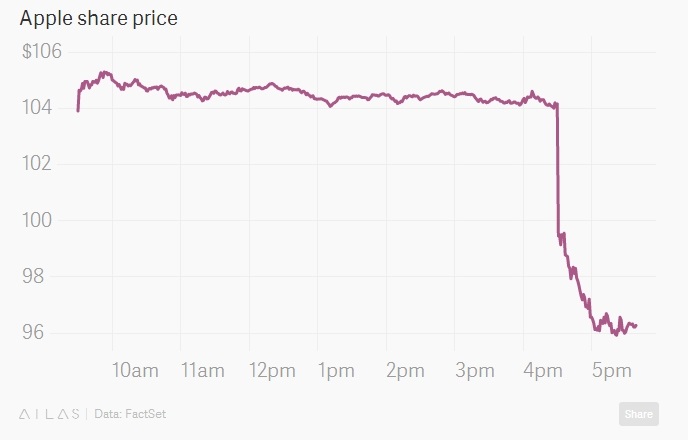Click the Atlas logo
The width and height of the screenshot is (688, 440).
pyautogui.click(x=50, y=413)
